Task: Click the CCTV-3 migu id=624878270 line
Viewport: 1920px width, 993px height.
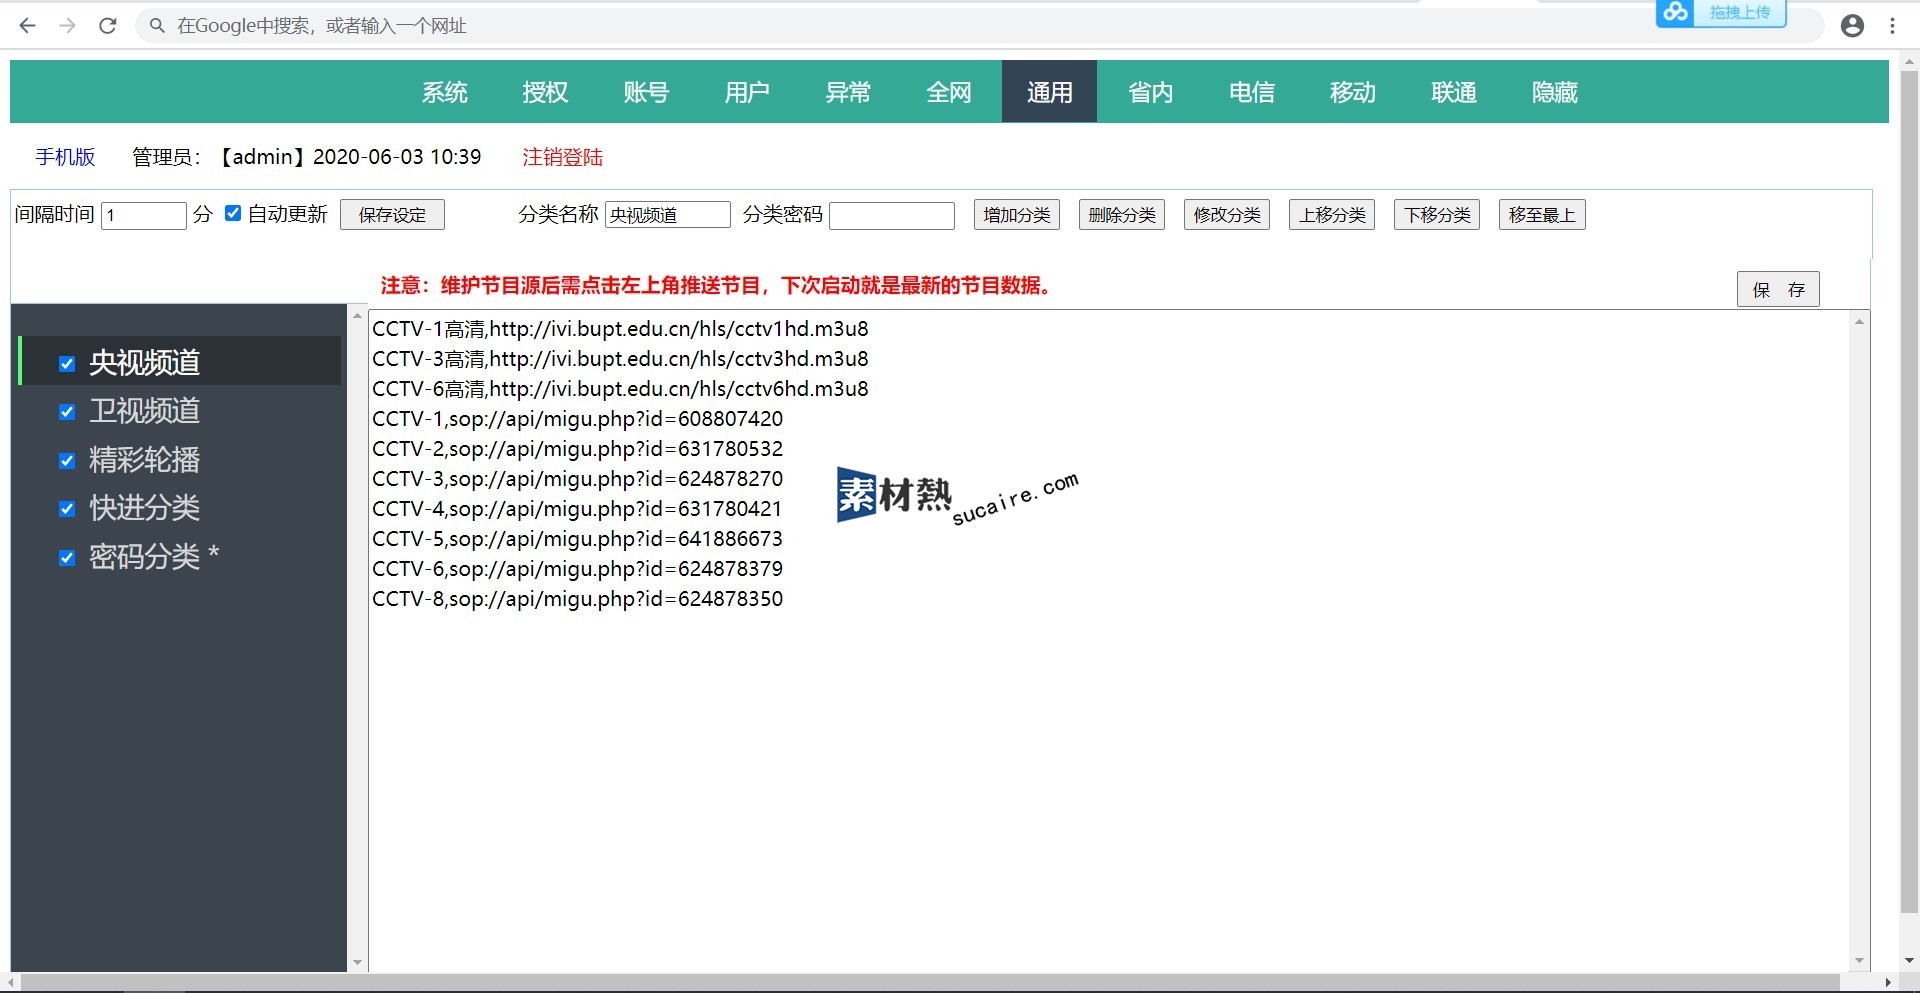Action: [x=578, y=479]
